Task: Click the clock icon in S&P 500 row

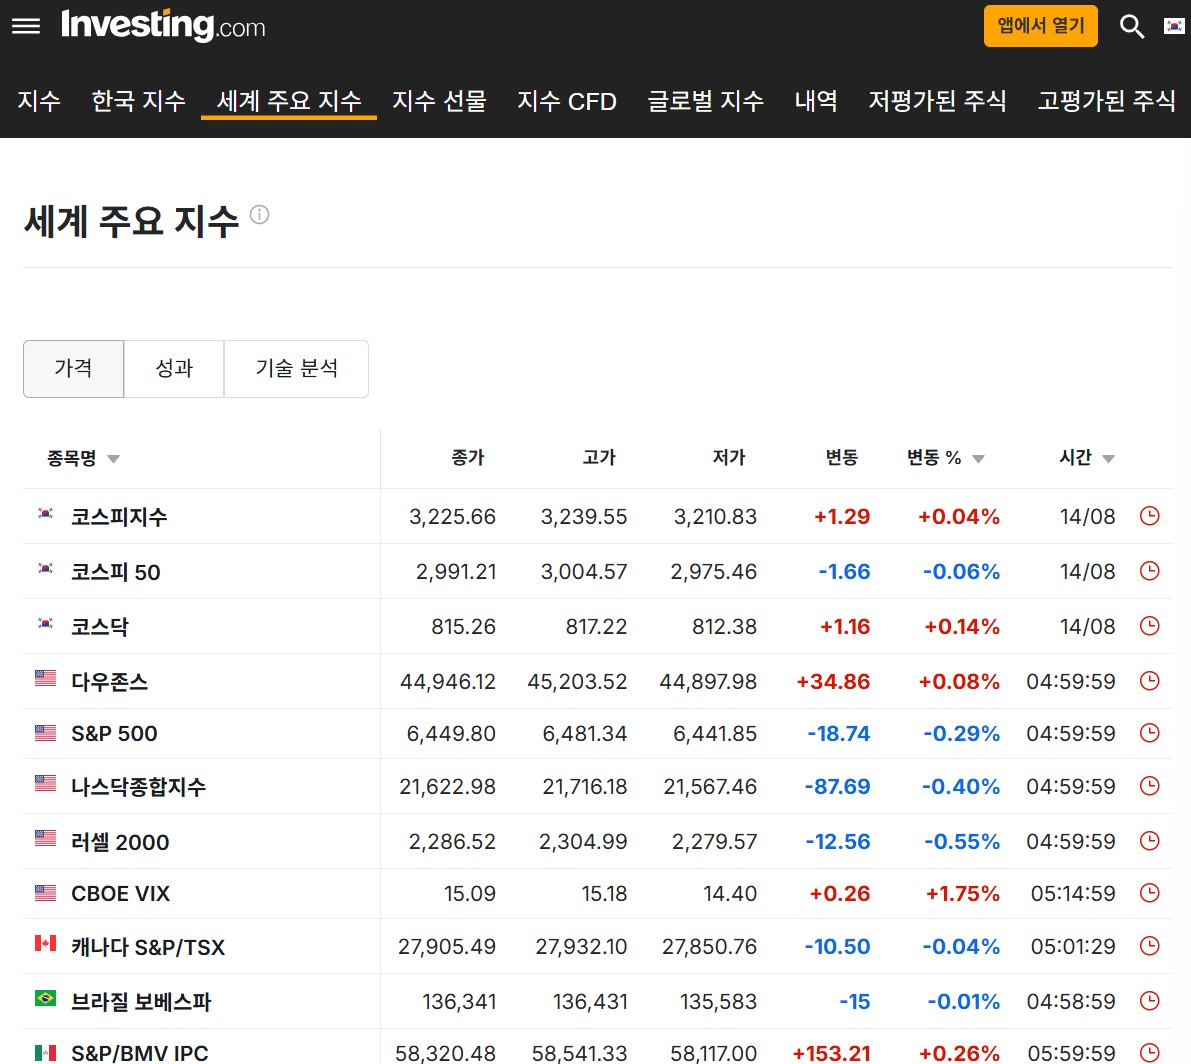Action: click(1150, 733)
